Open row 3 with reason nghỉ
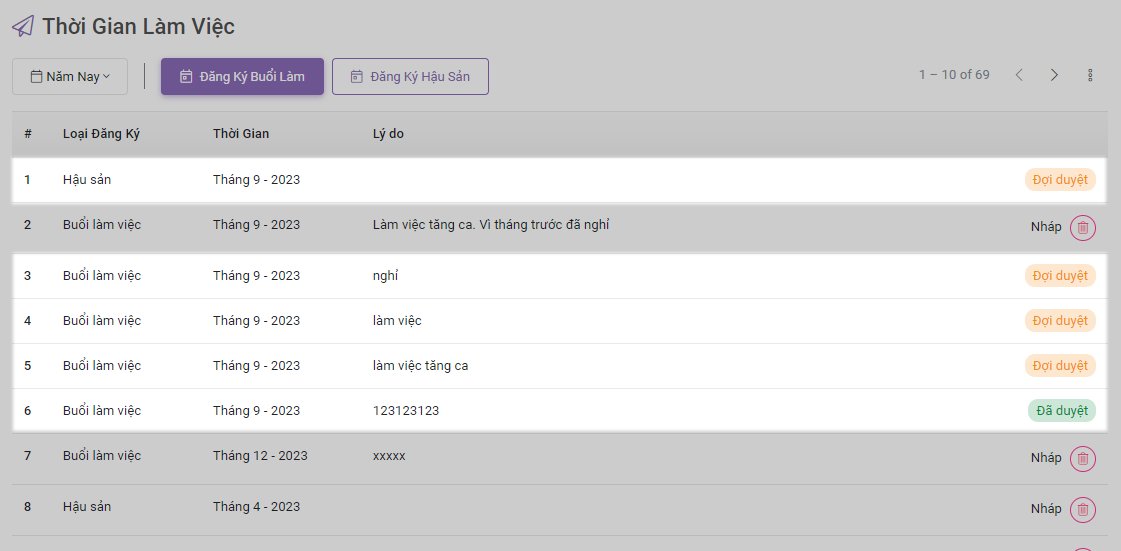This screenshot has height=551, width=1121. click(x=385, y=276)
